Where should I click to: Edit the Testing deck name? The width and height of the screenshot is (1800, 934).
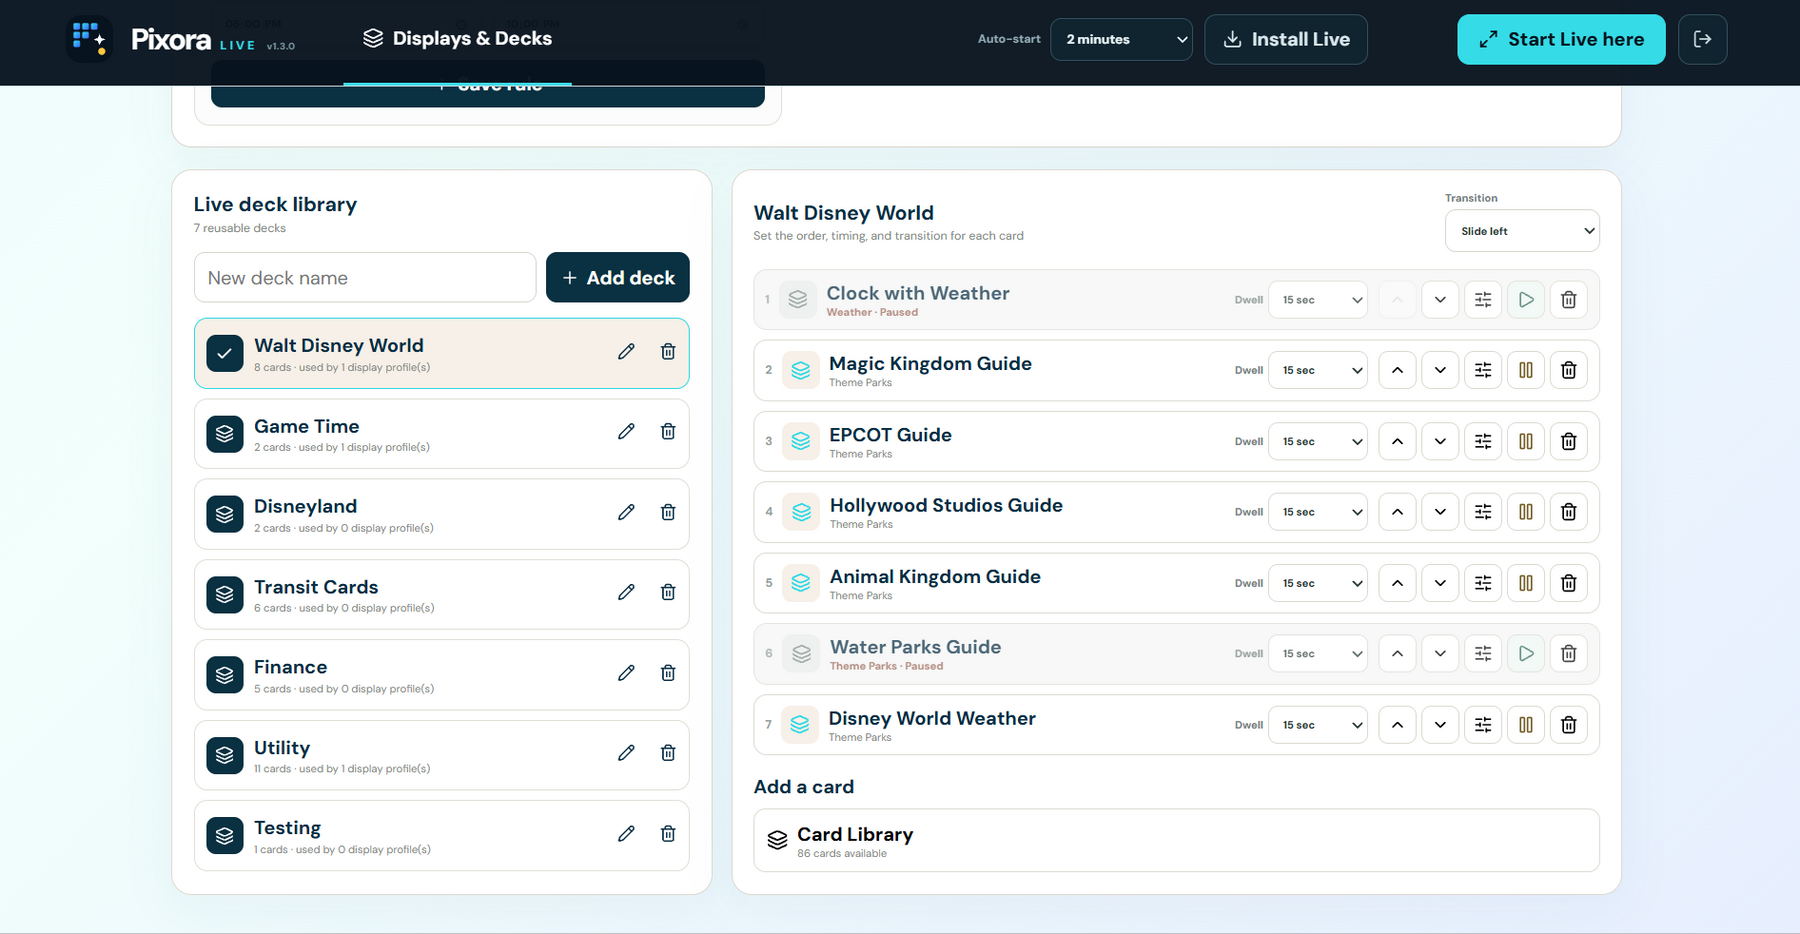click(x=626, y=833)
